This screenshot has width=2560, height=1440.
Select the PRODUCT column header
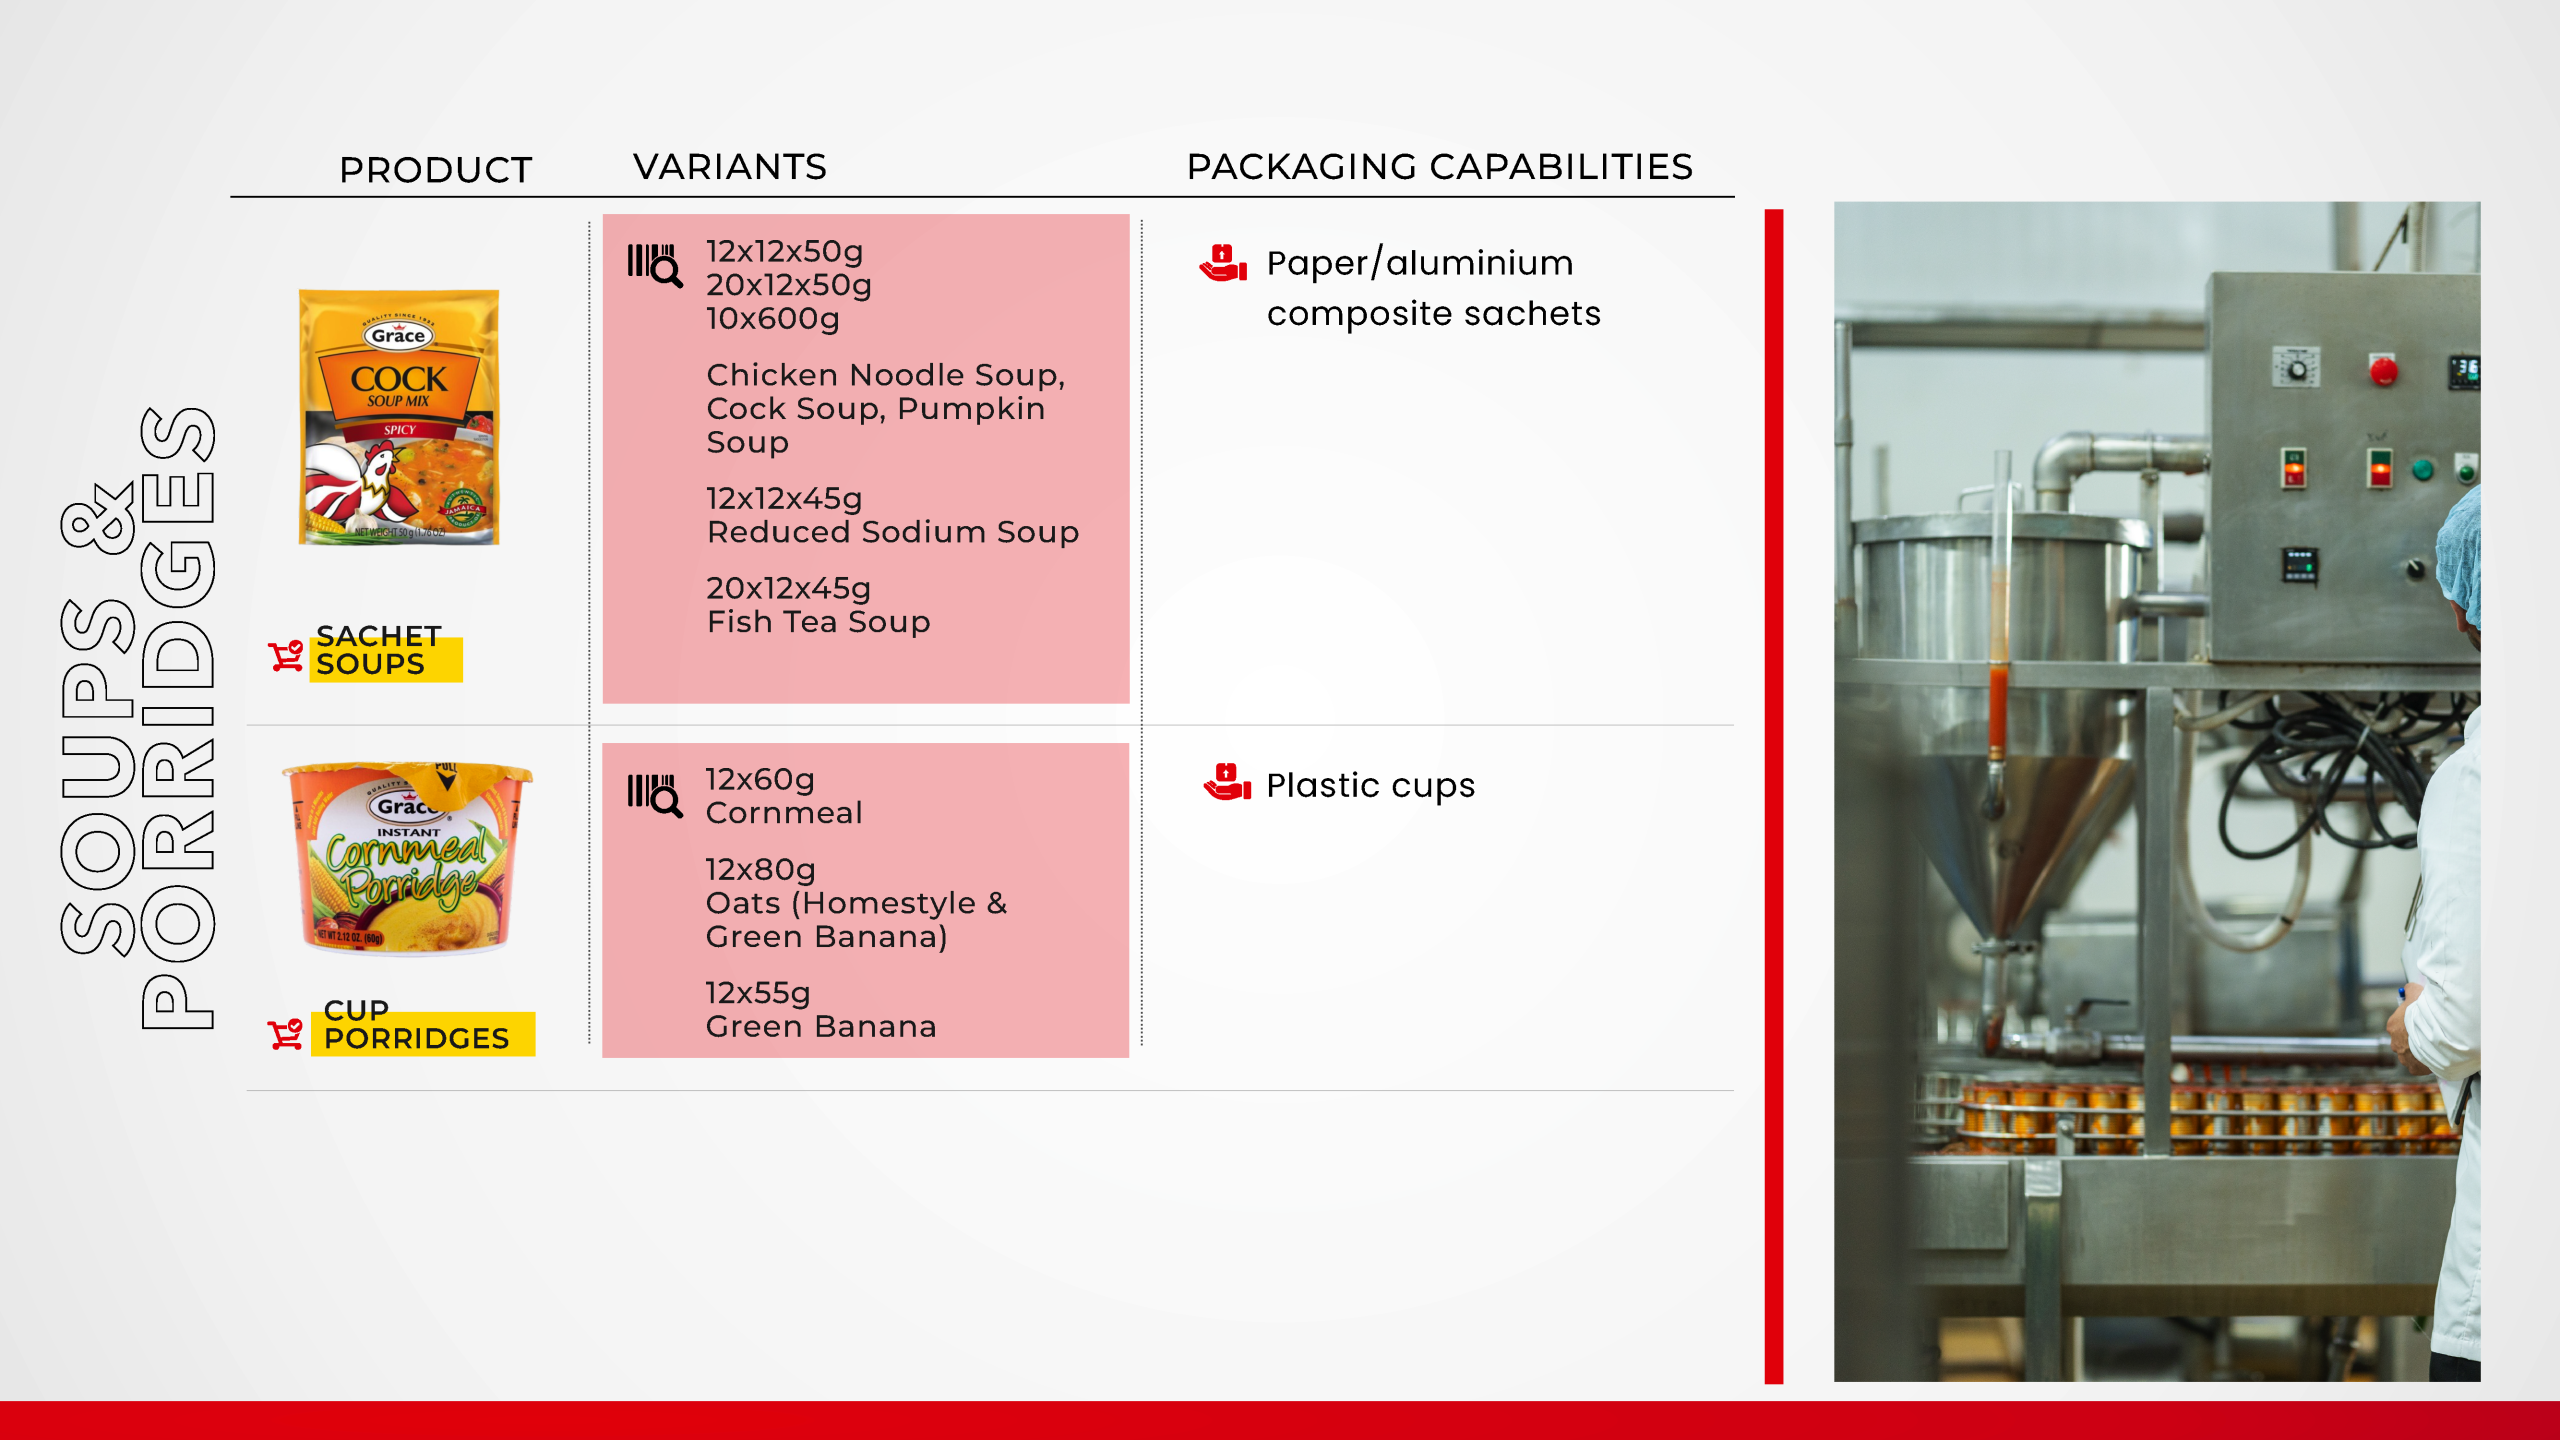coord(435,170)
